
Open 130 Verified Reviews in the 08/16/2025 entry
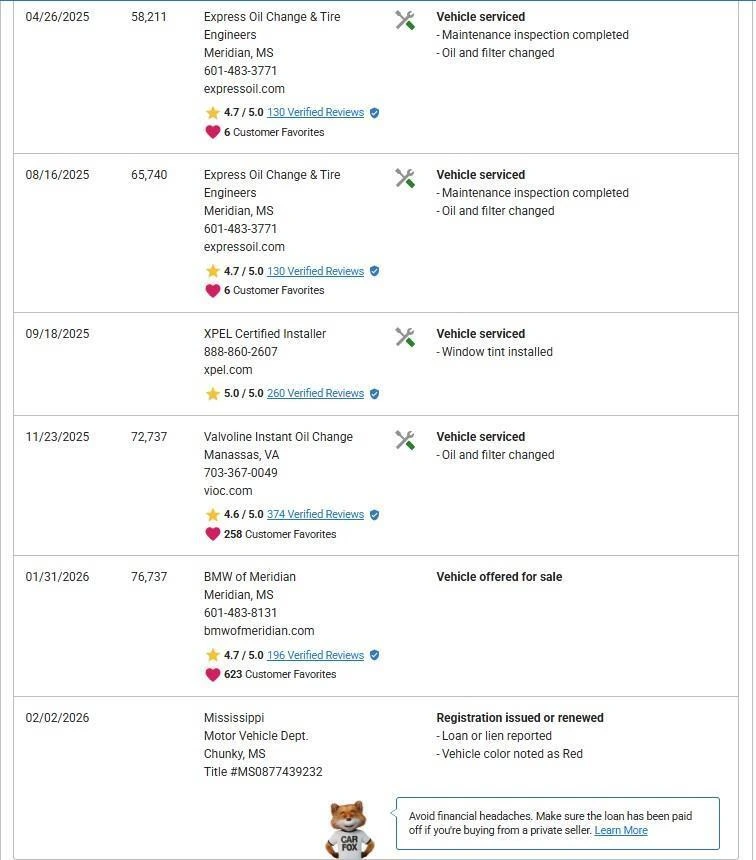tap(315, 271)
